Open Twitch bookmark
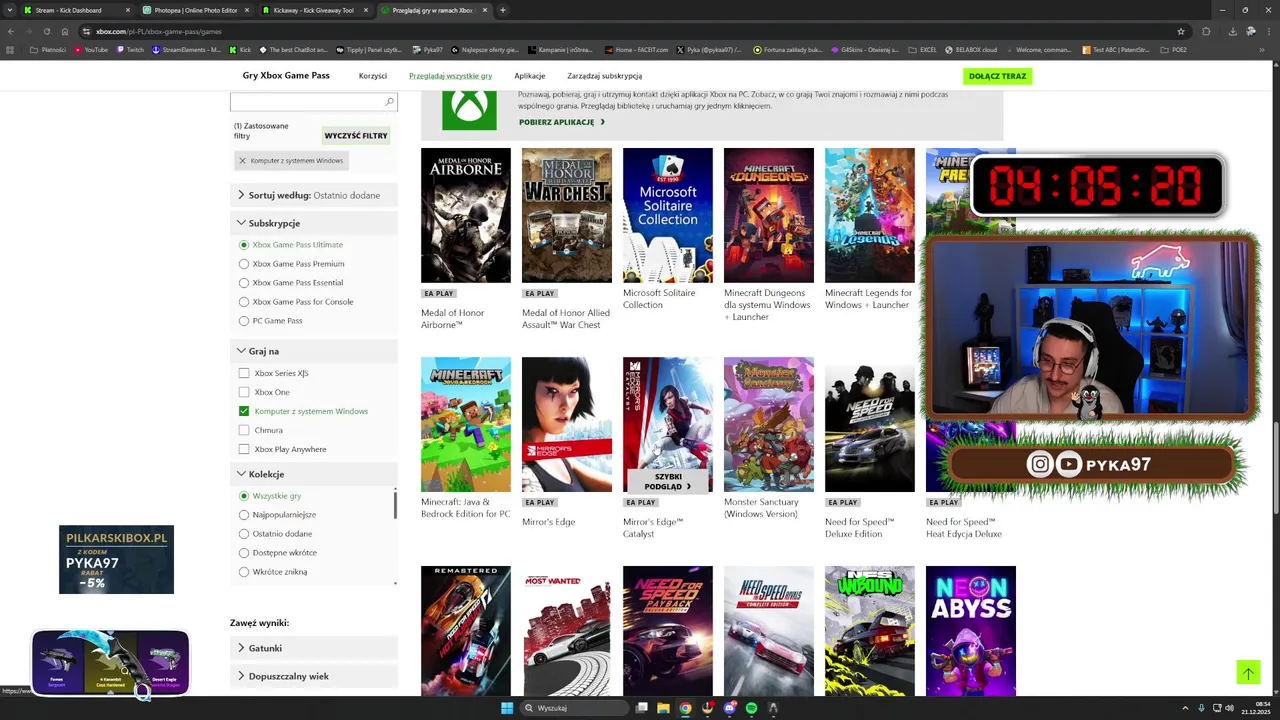The image size is (1280, 720). [130, 49]
